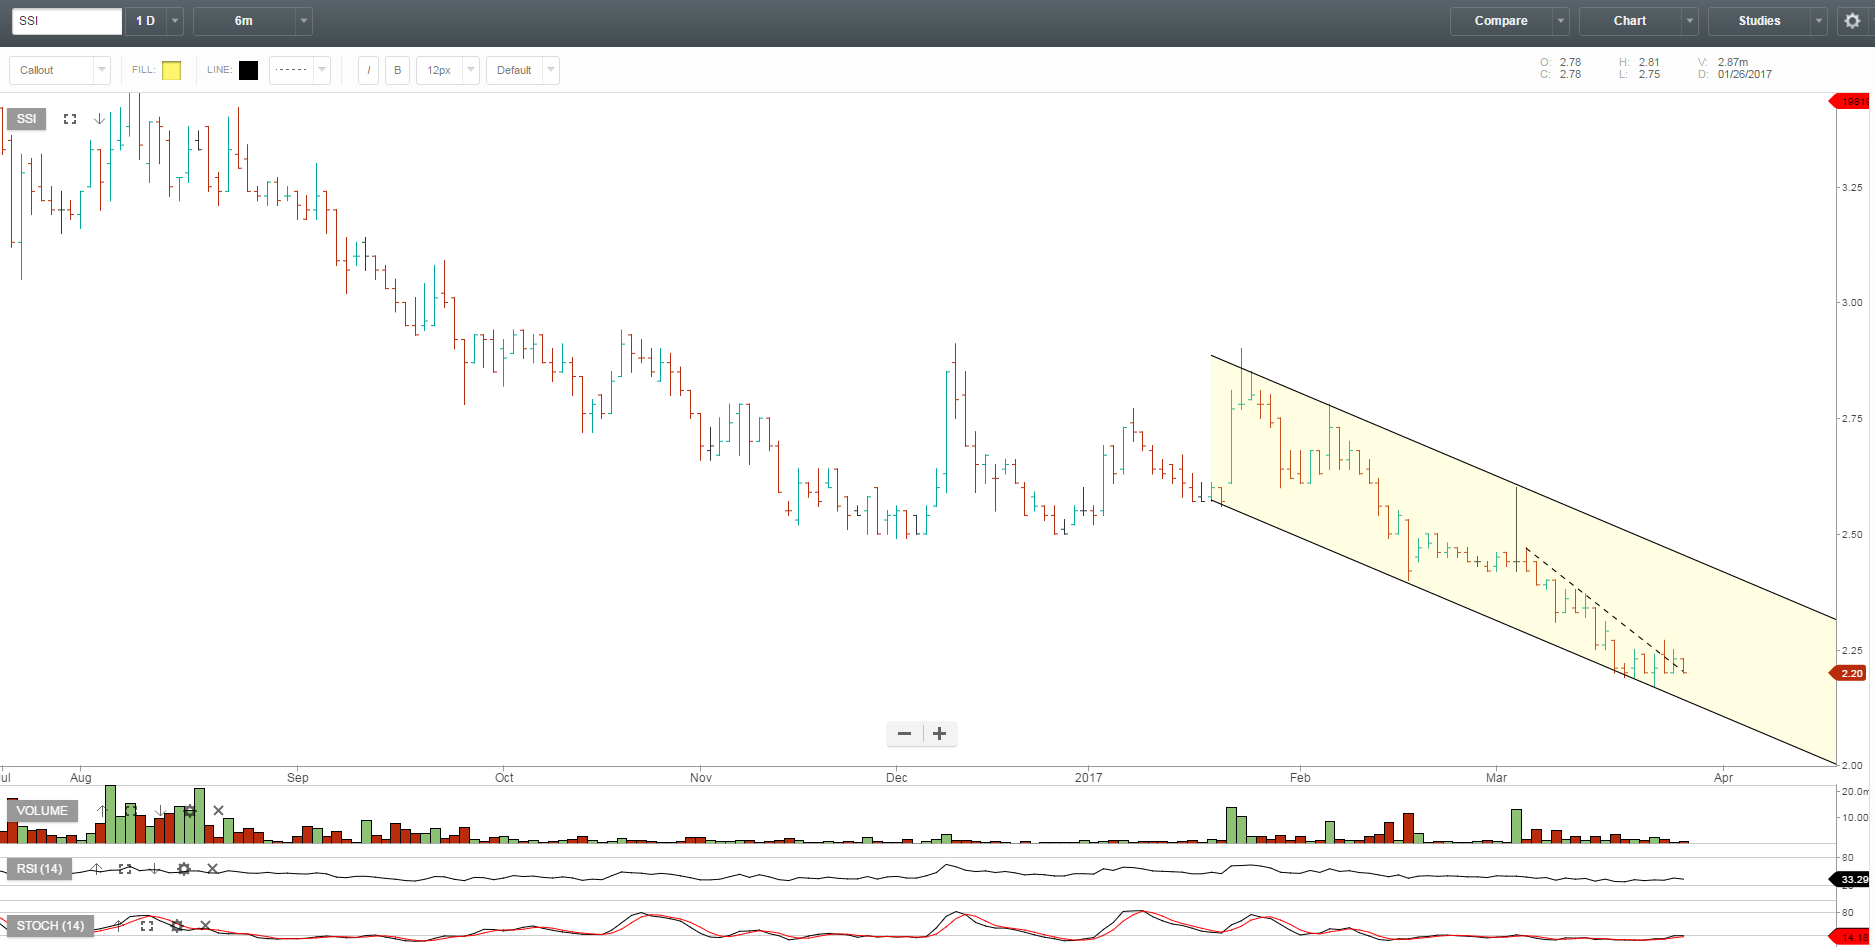This screenshot has height=947, width=1875.
Task: Move the VOLUME study panel up
Action: [102, 811]
